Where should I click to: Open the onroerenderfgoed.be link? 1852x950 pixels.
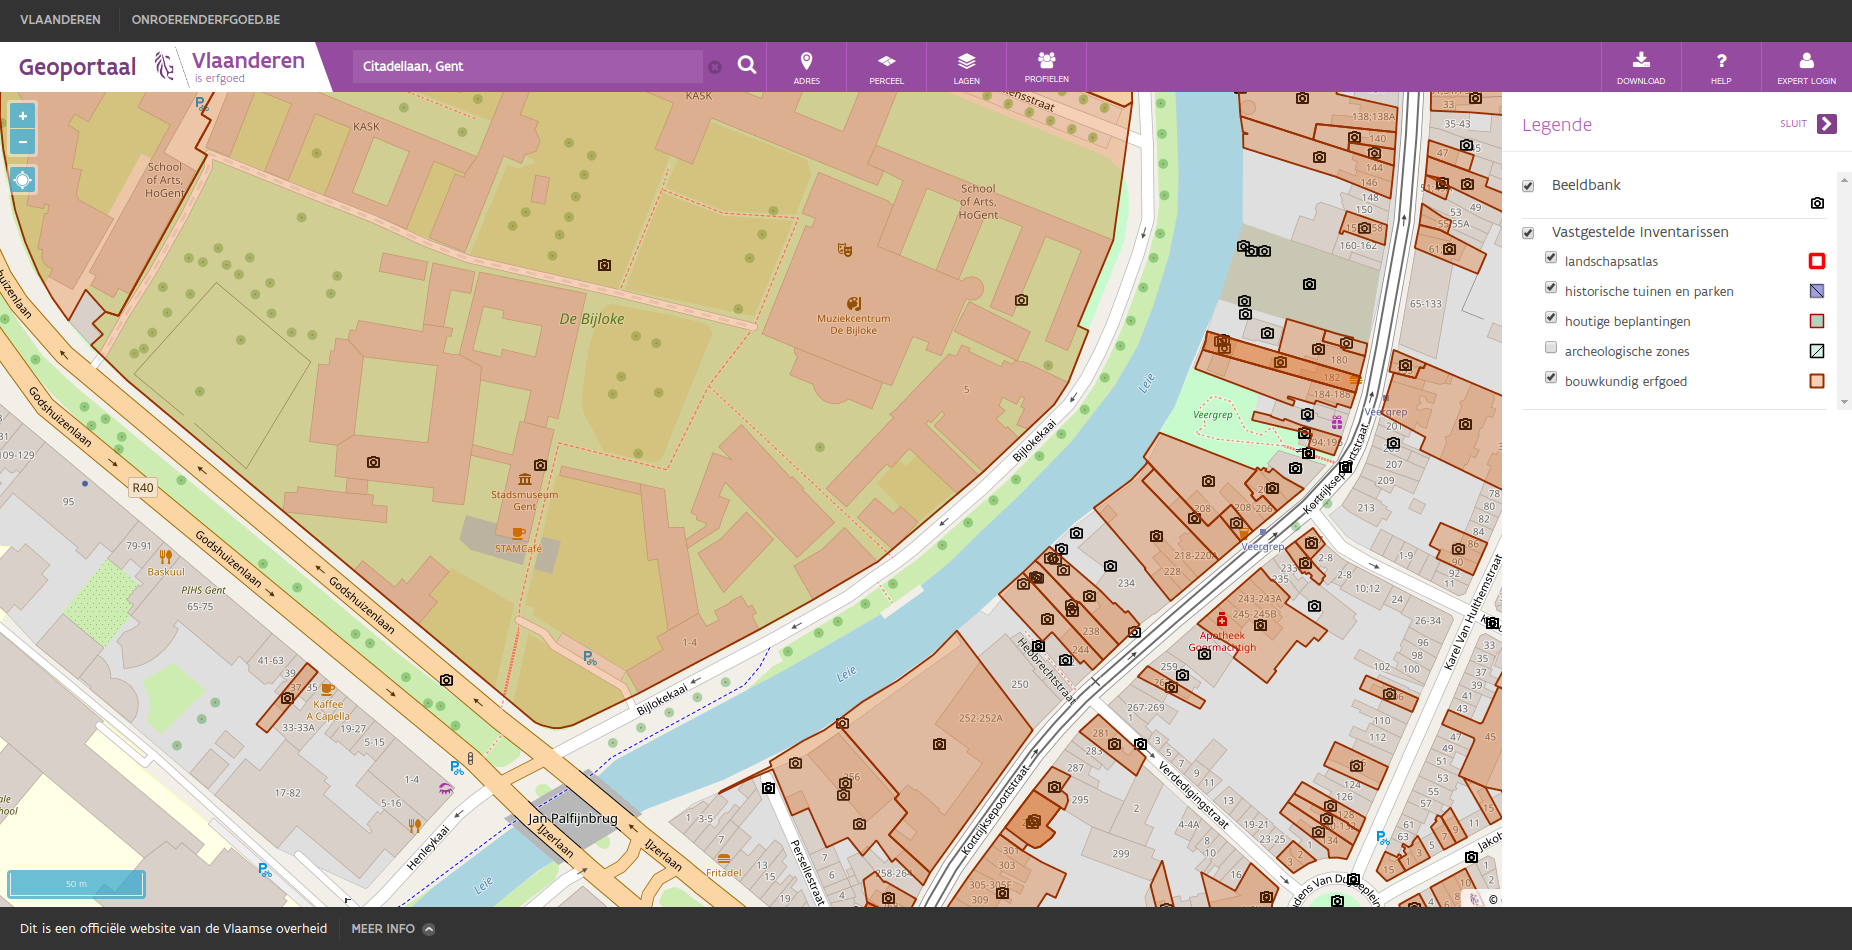(x=206, y=20)
